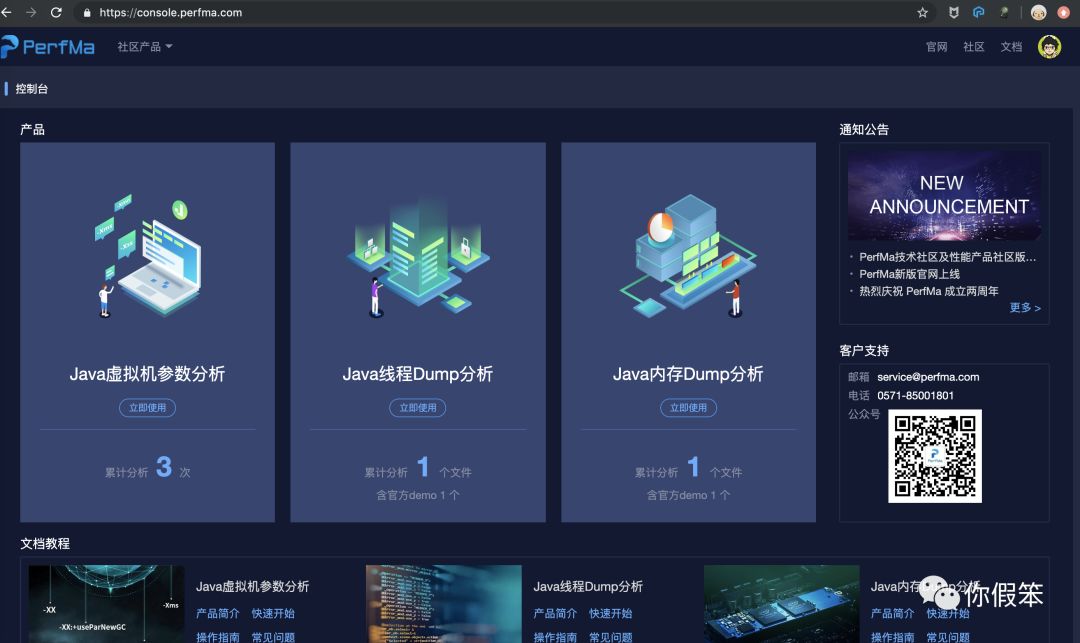Click the user avatar in the top right

click(1048, 46)
